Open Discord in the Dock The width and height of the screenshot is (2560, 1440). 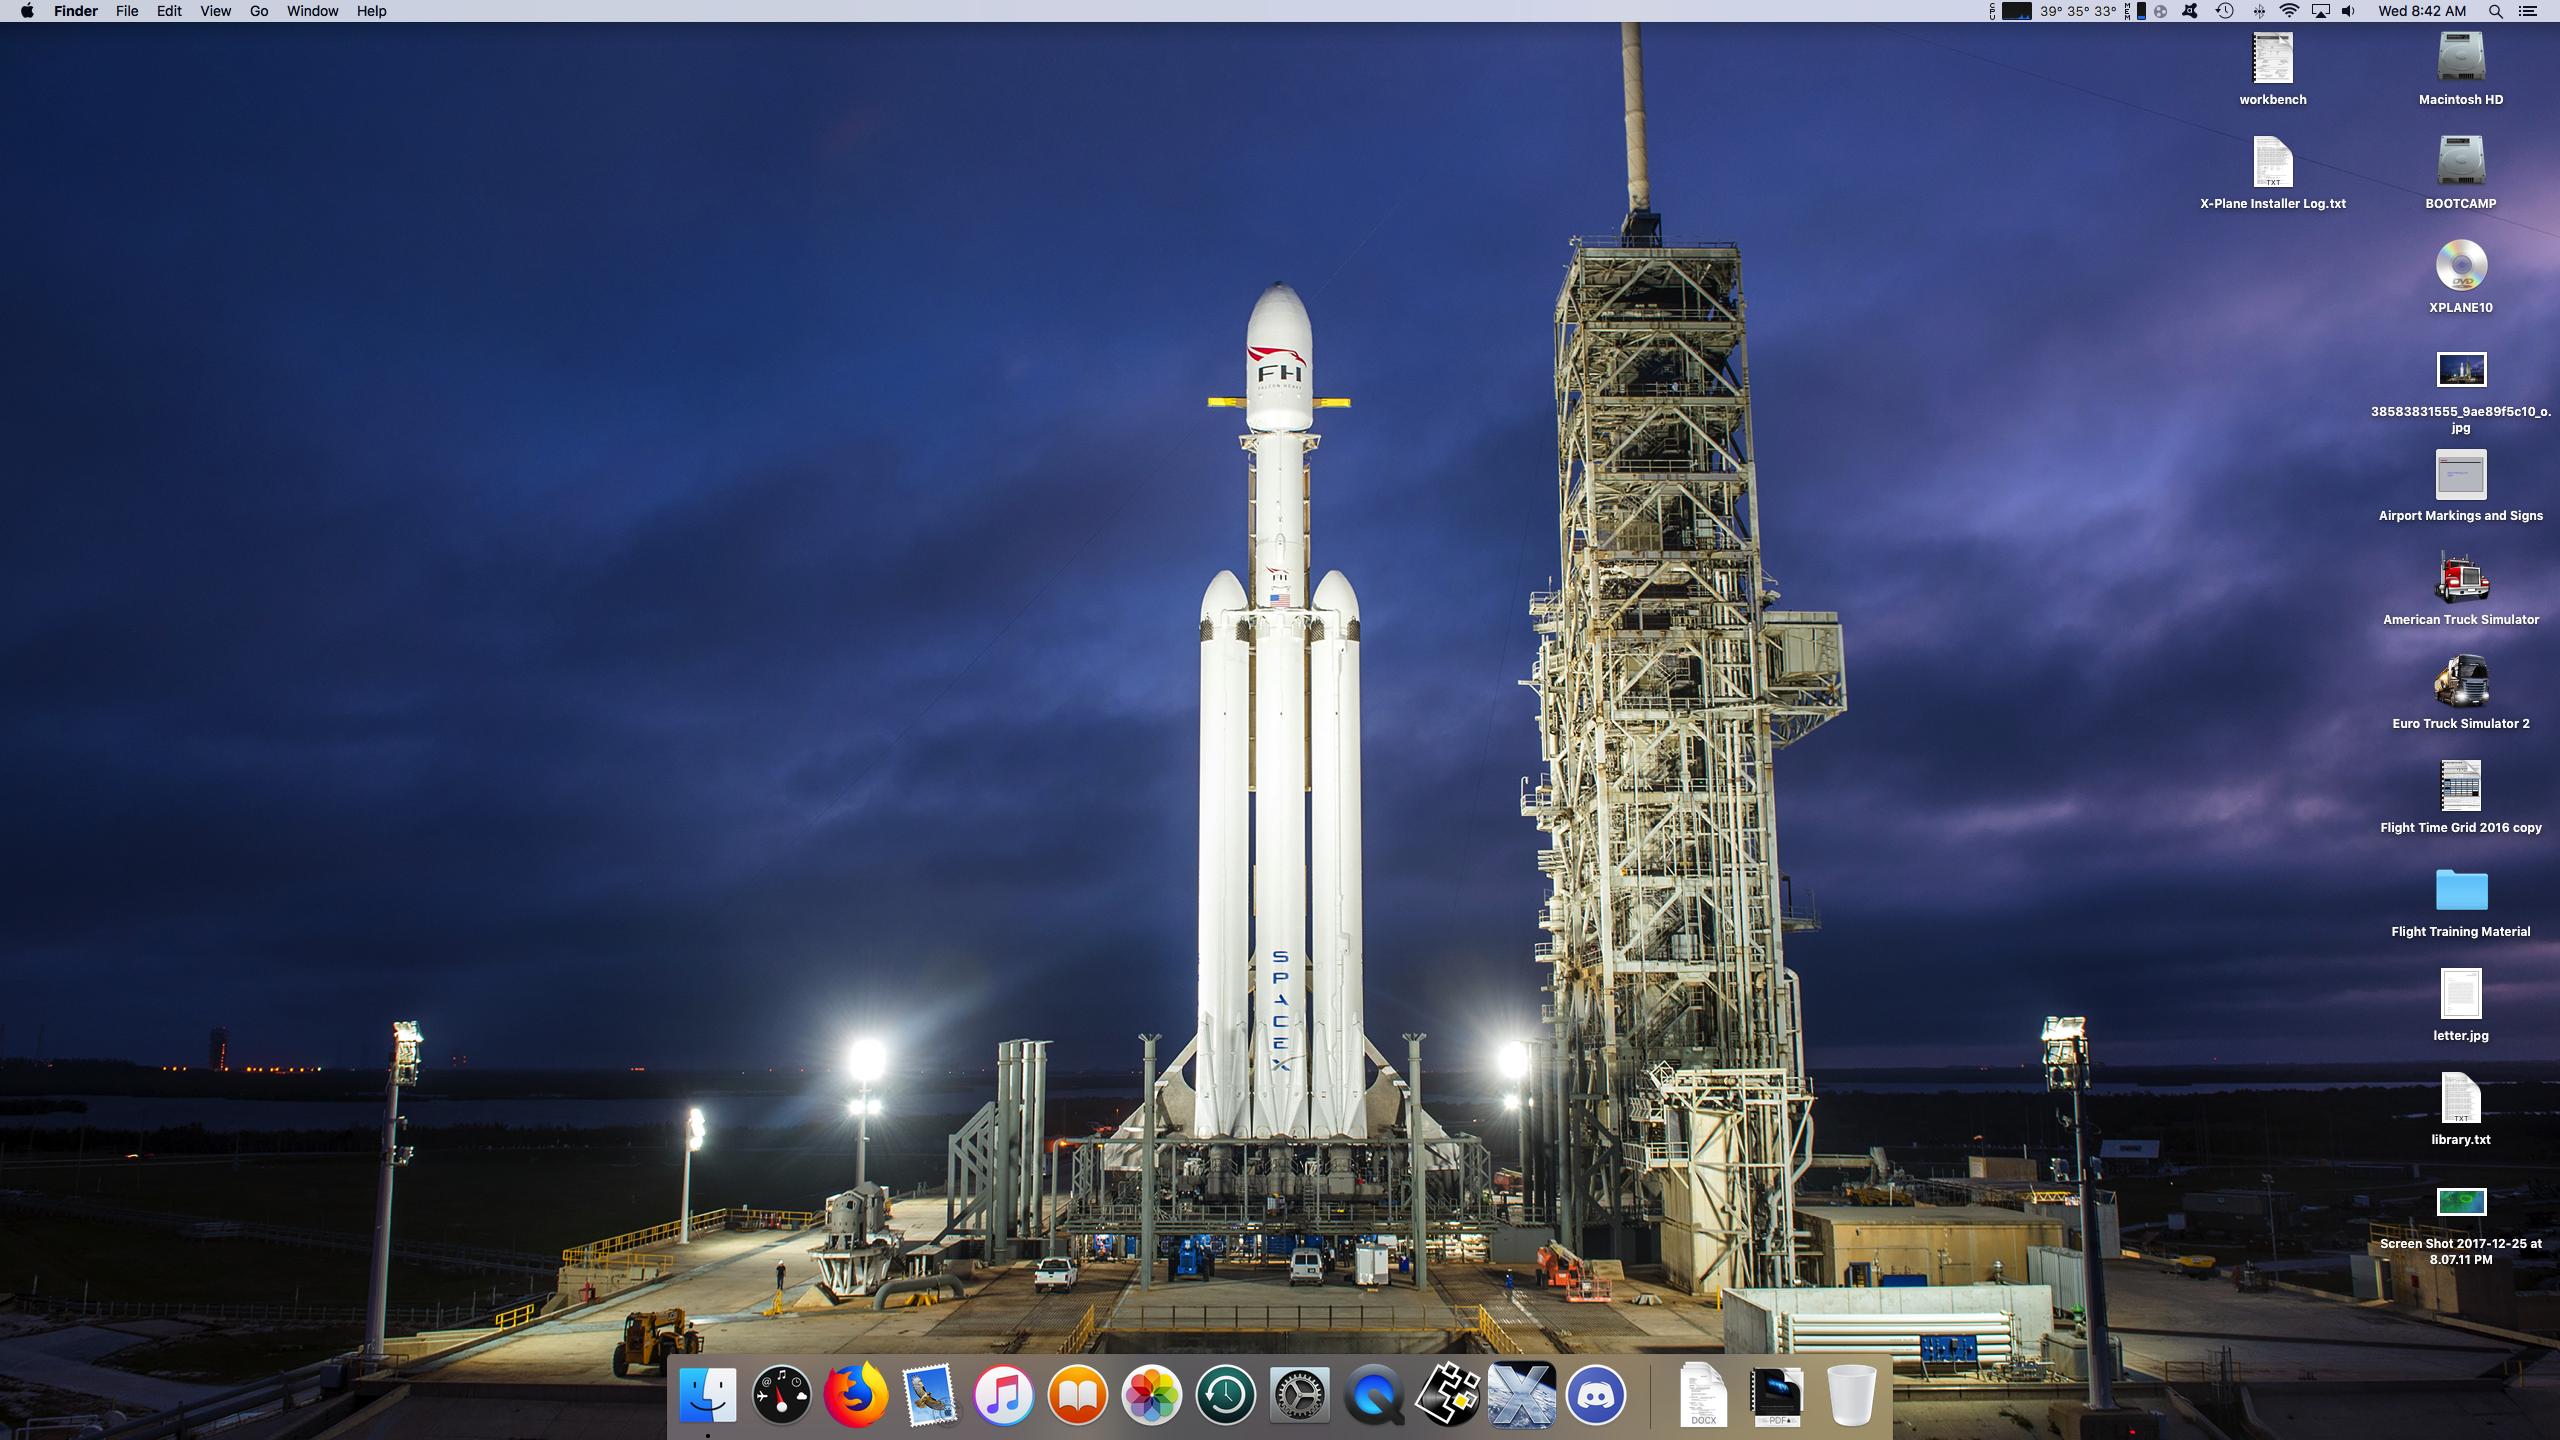[x=1596, y=1395]
